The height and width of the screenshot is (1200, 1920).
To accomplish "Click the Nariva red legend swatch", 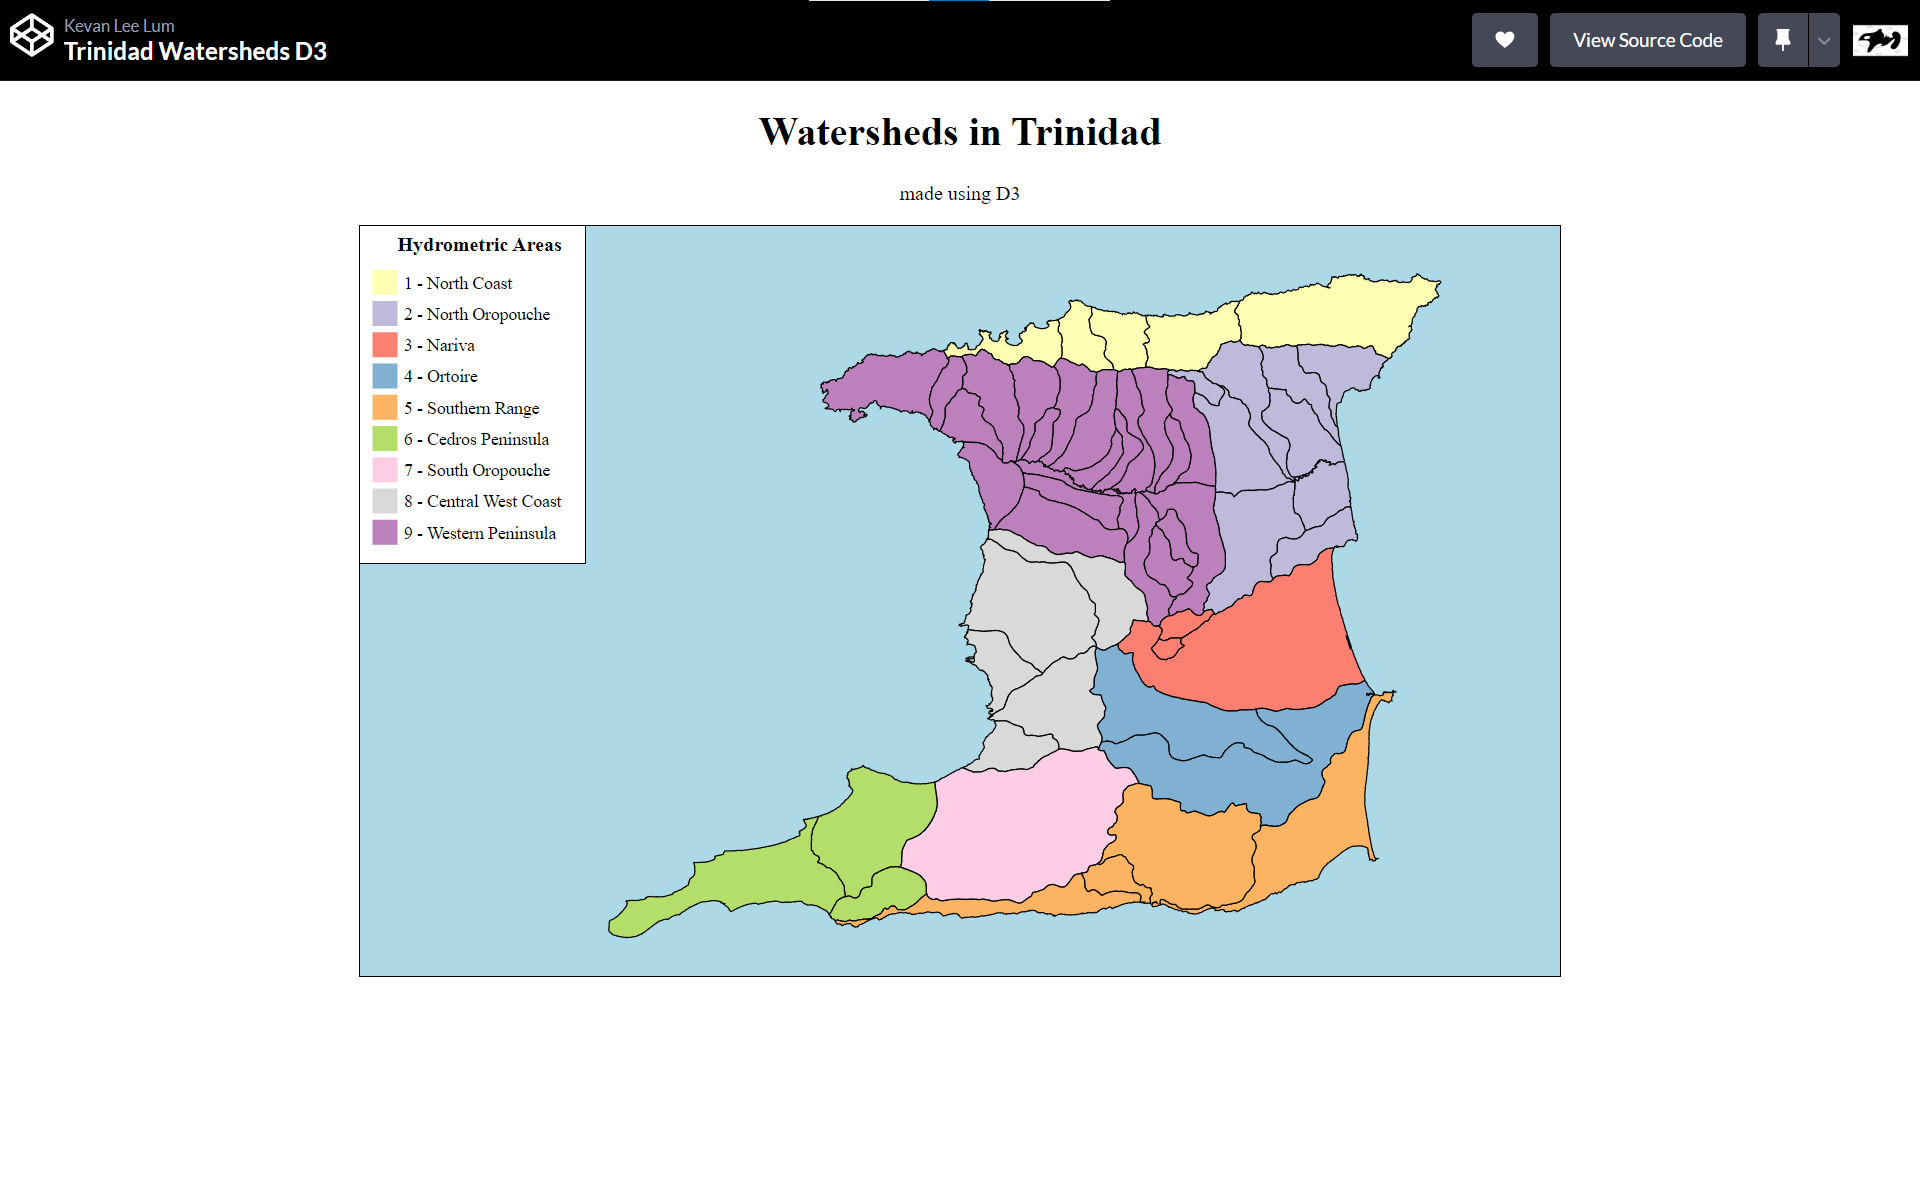I will tap(385, 344).
